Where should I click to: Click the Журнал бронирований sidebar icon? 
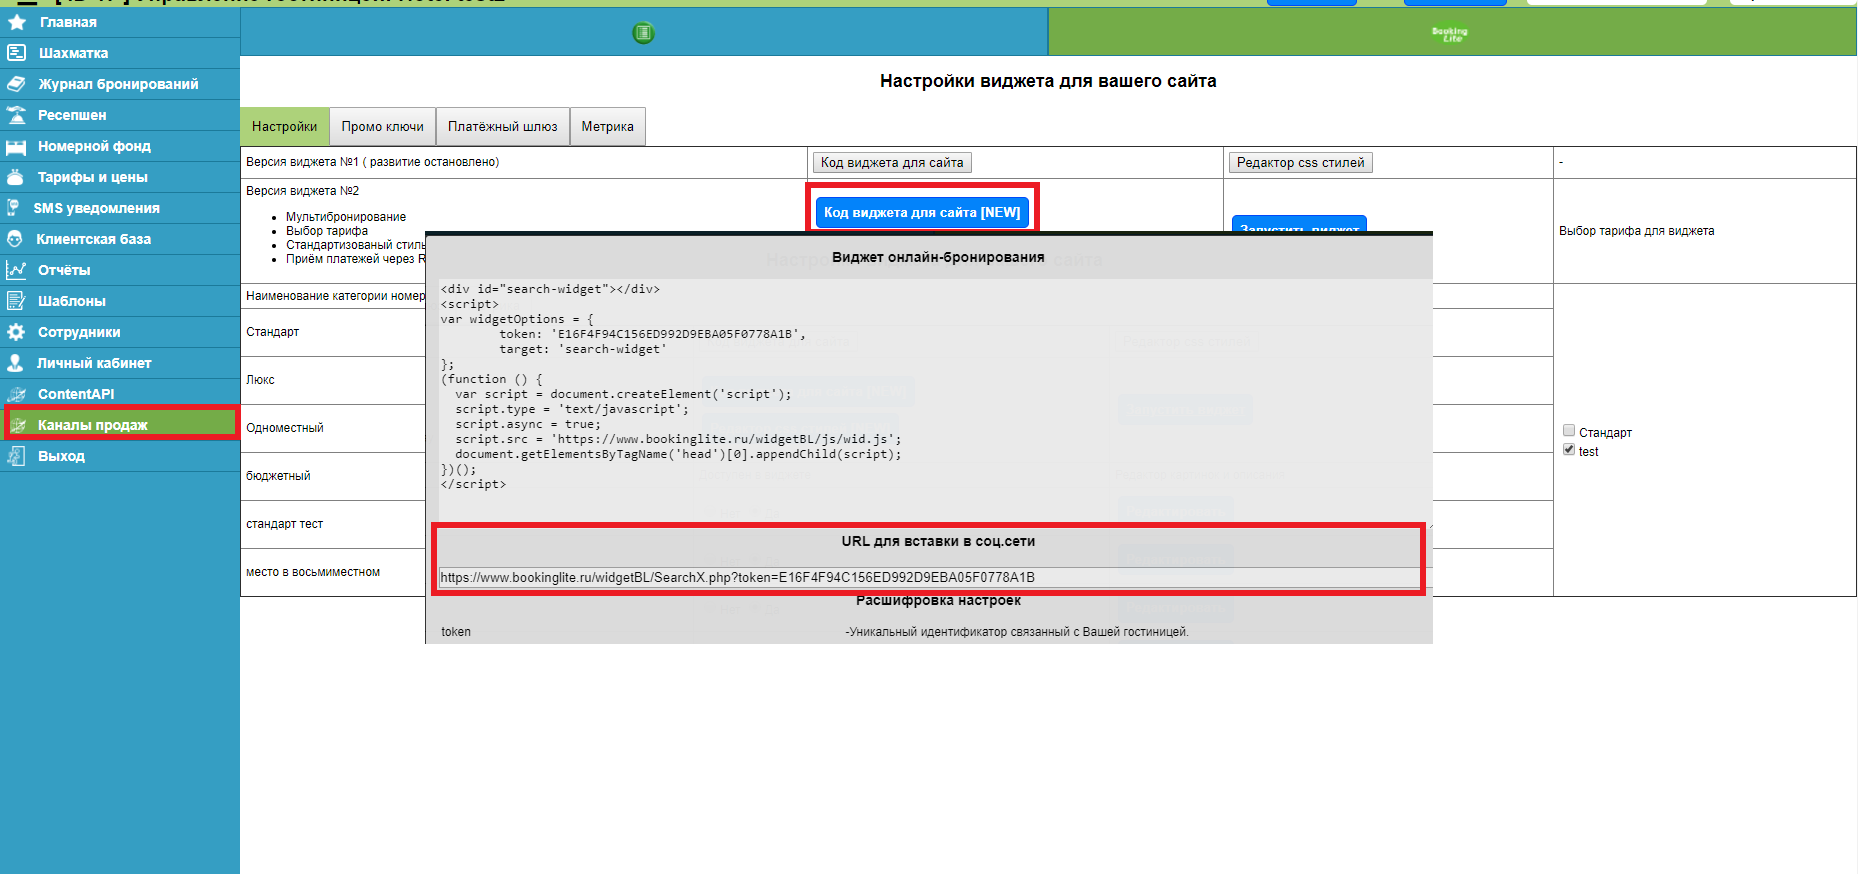coord(16,84)
